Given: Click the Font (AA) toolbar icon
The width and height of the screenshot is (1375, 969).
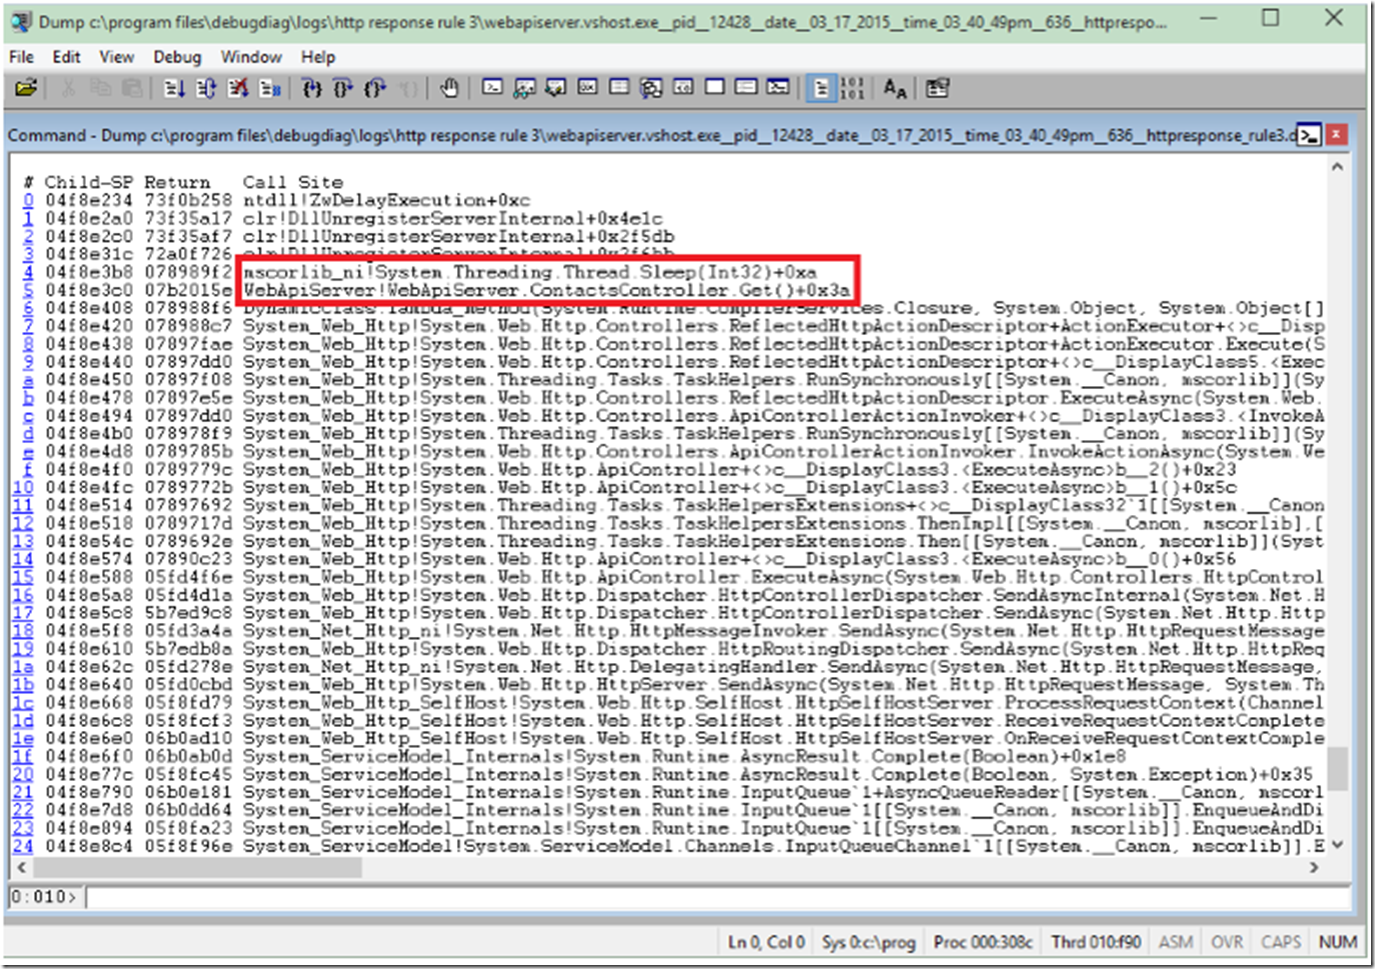Looking at the screenshot, I should click(895, 89).
